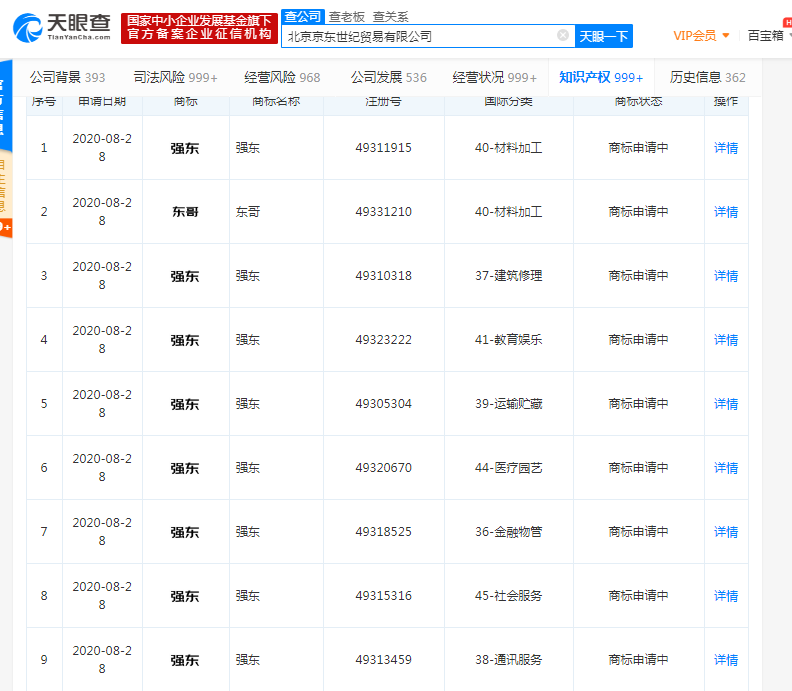The height and width of the screenshot is (691, 792).
Task: Click the TianYanCha logo
Action: point(61,28)
